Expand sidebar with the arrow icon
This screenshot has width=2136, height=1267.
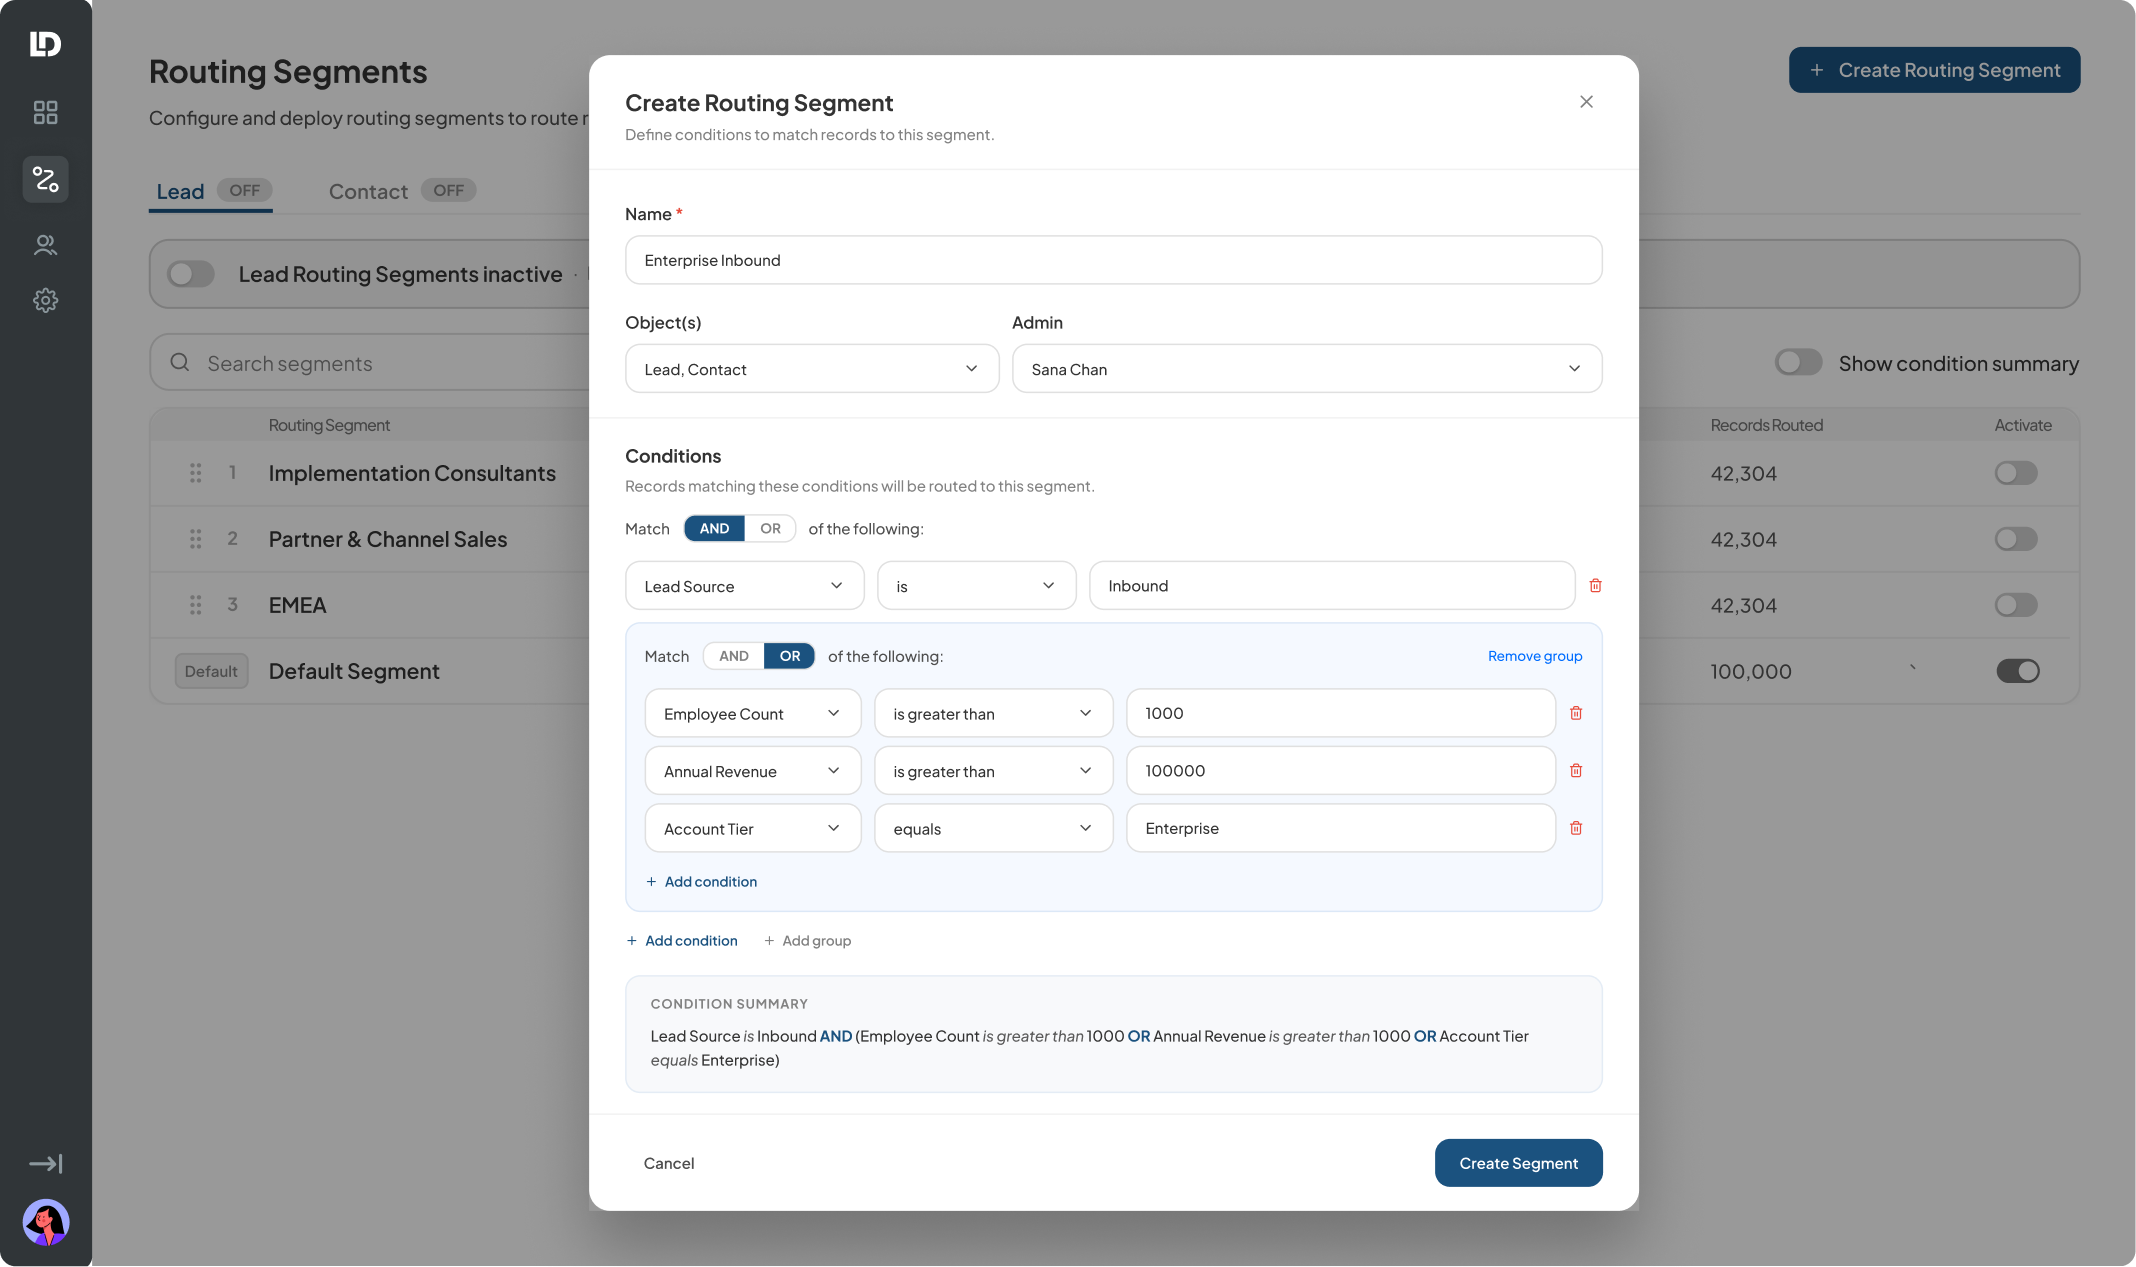pyautogui.click(x=45, y=1163)
